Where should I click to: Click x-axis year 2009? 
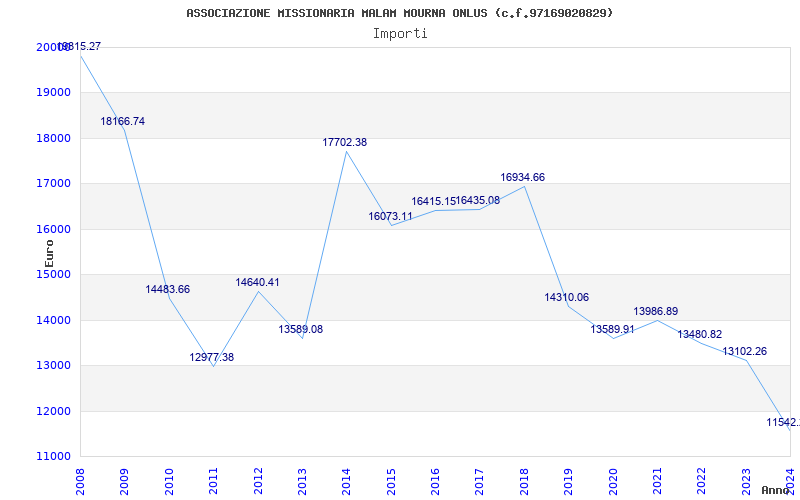125,482
